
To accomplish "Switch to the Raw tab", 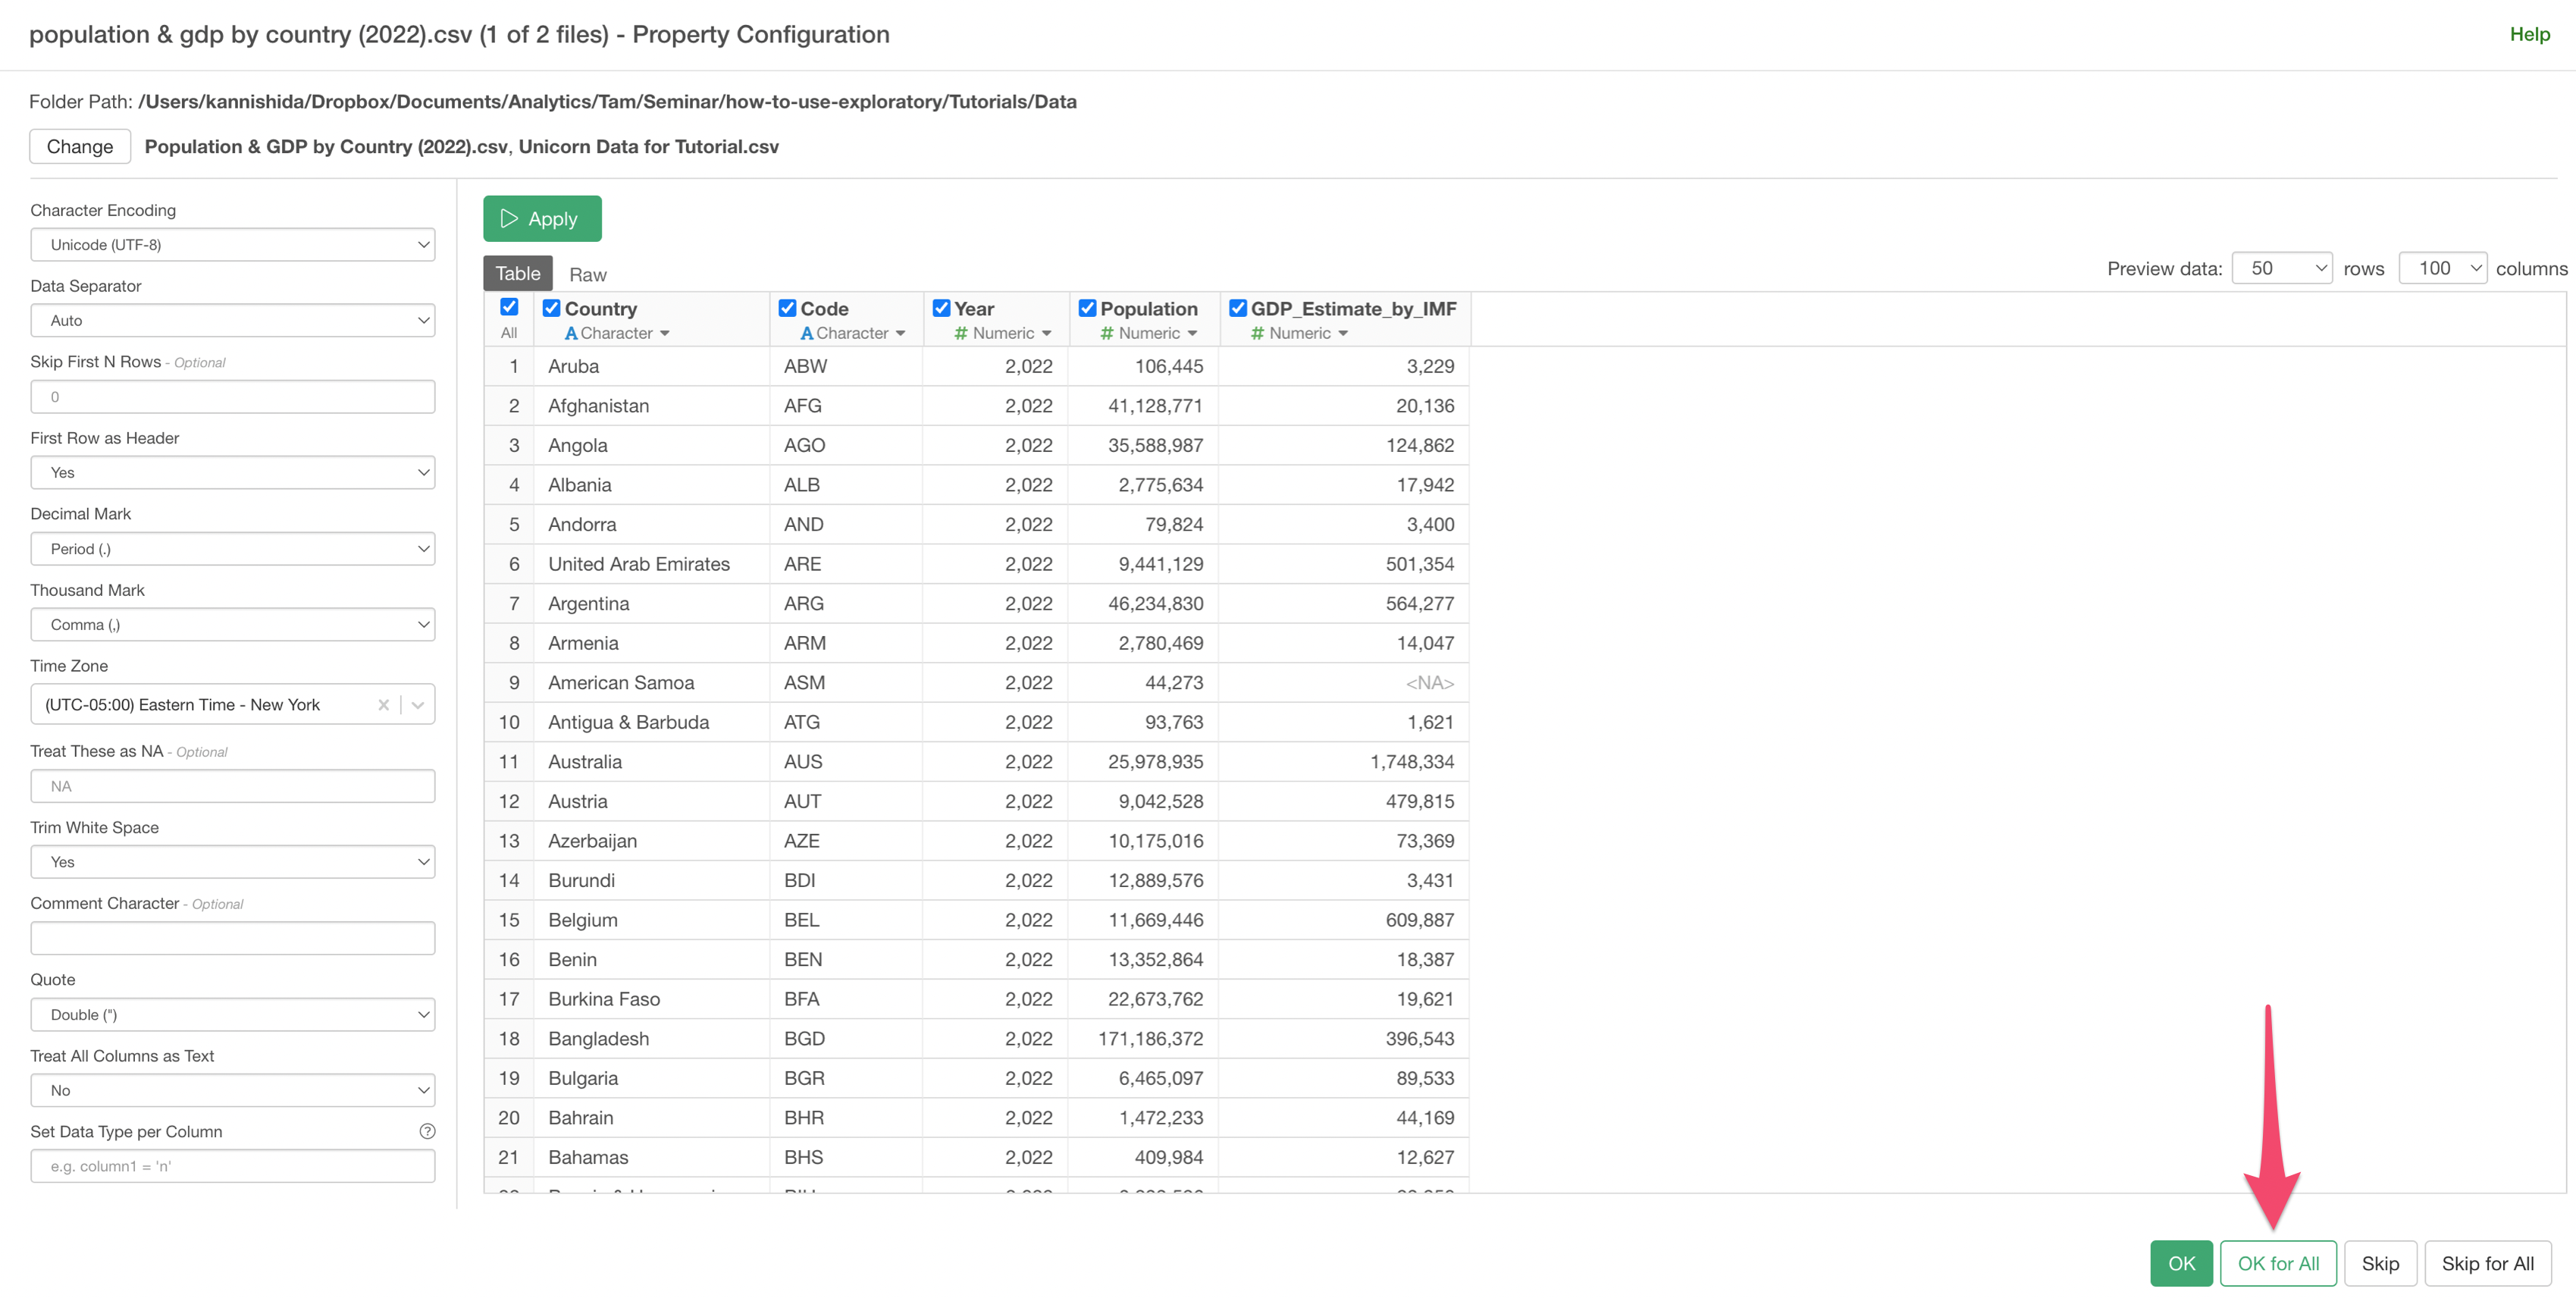I will click(x=587, y=275).
